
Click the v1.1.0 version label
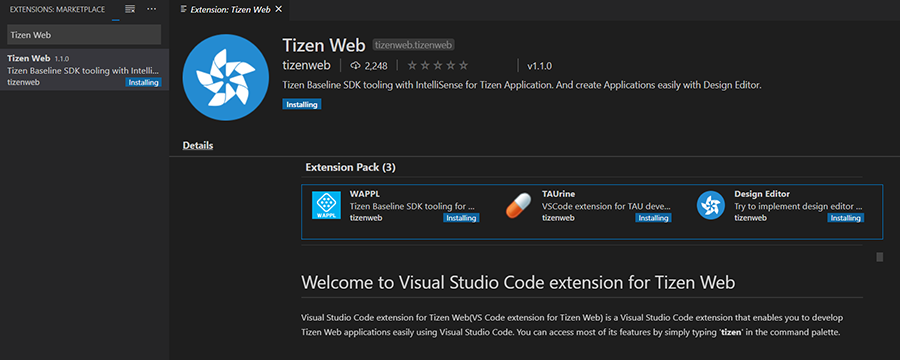pyautogui.click(x=540, y=66)
